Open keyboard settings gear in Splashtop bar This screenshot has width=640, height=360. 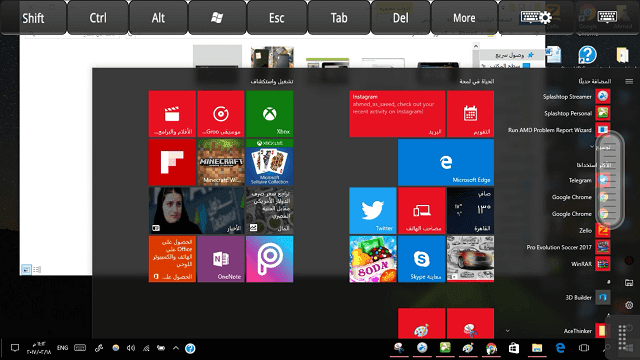pyautogui.click(x=536, y=17)
